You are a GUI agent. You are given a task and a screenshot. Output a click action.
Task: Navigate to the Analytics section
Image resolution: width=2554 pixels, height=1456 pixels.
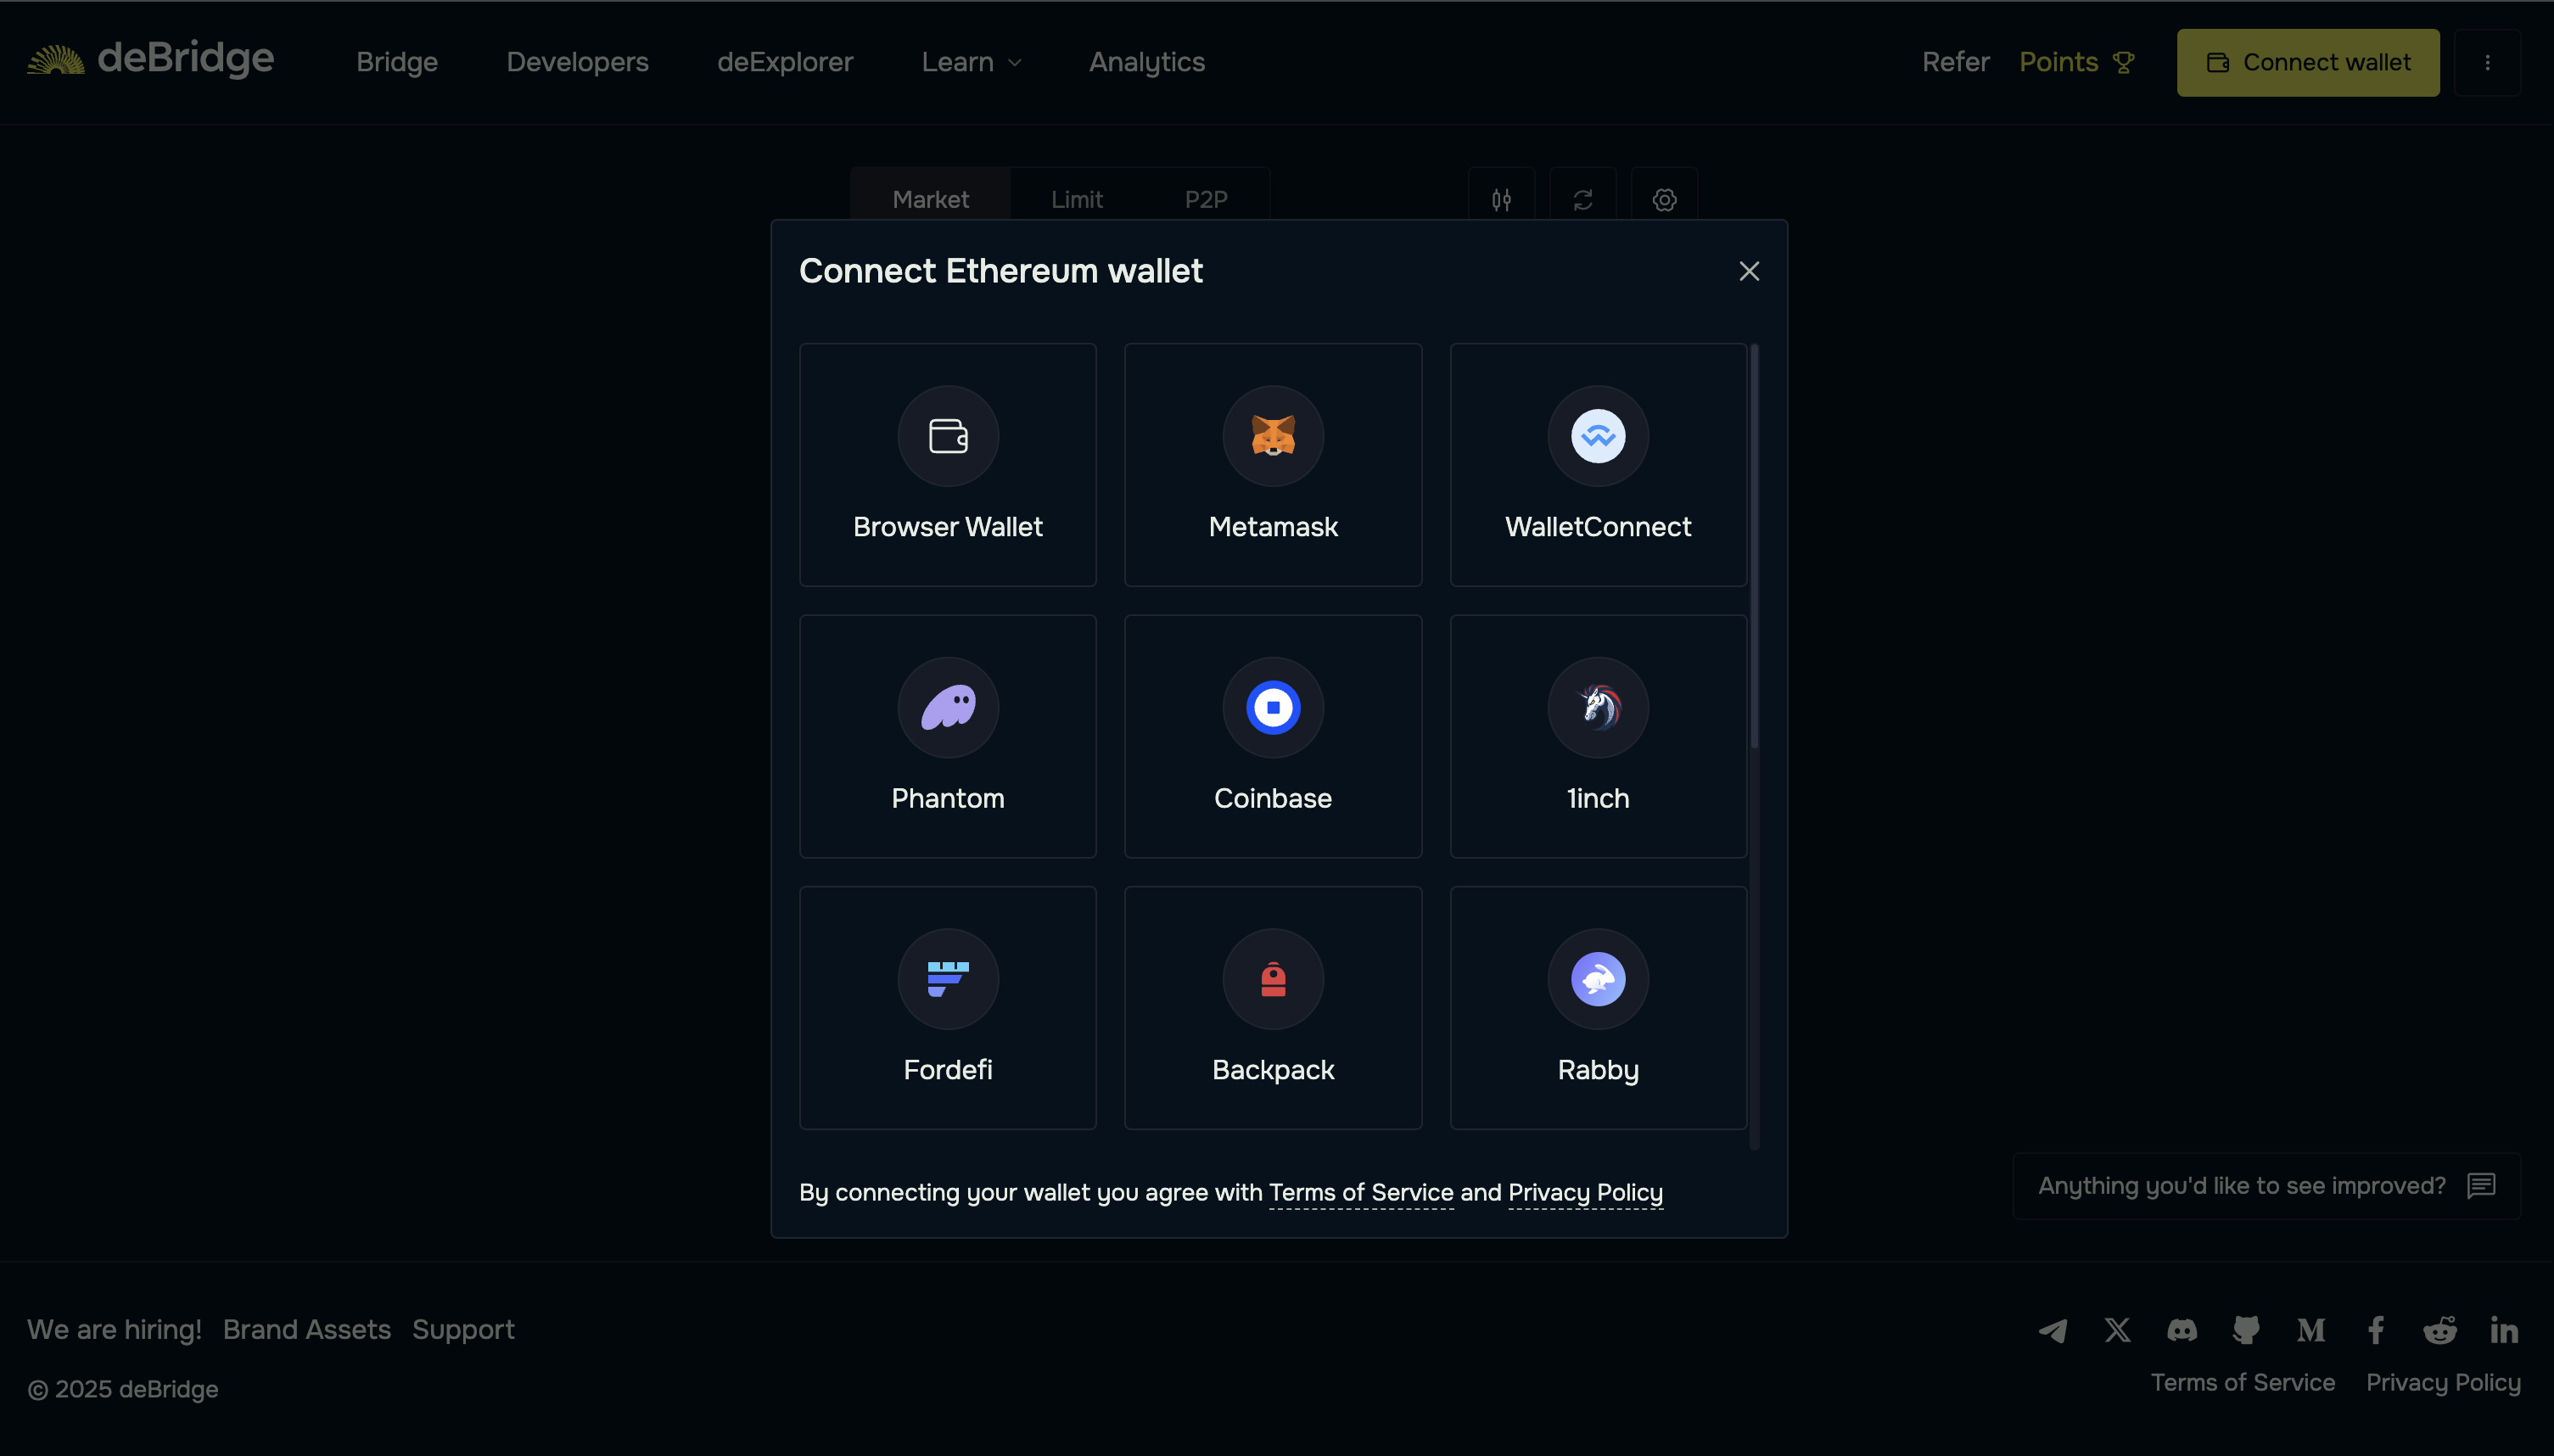click(x=1146, y=62)
